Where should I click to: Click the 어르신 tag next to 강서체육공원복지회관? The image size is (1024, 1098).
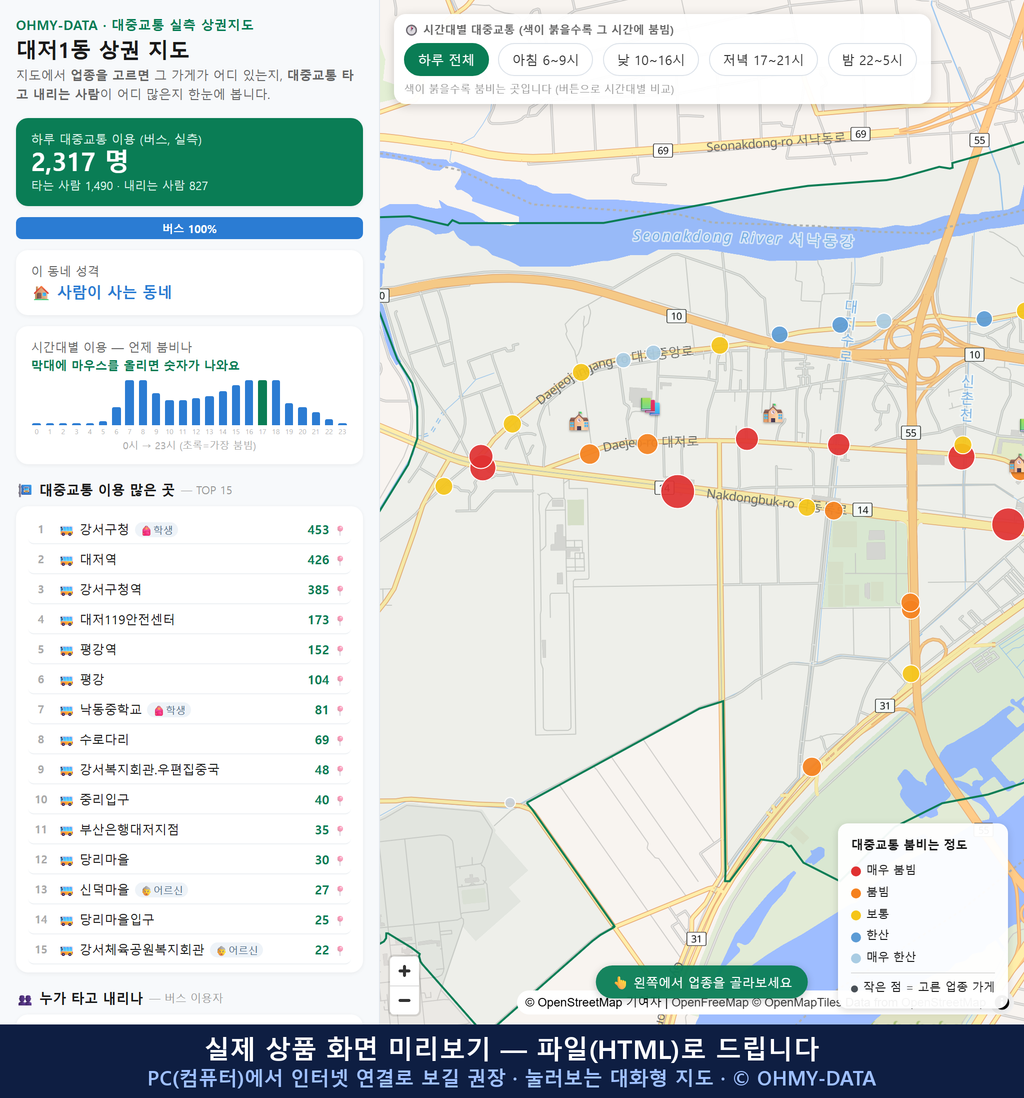click(x=237, y=950)
